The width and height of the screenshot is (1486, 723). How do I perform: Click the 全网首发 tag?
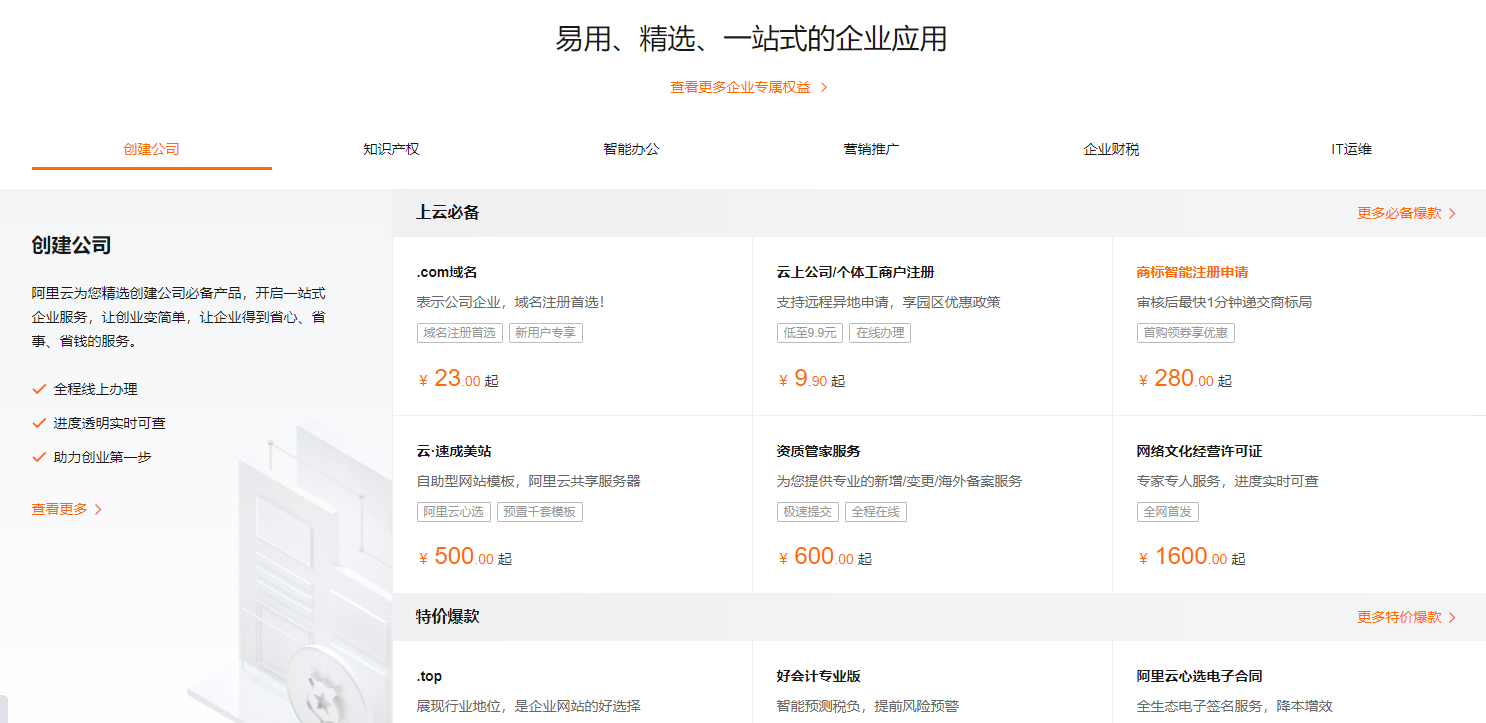pos(1167,512)
